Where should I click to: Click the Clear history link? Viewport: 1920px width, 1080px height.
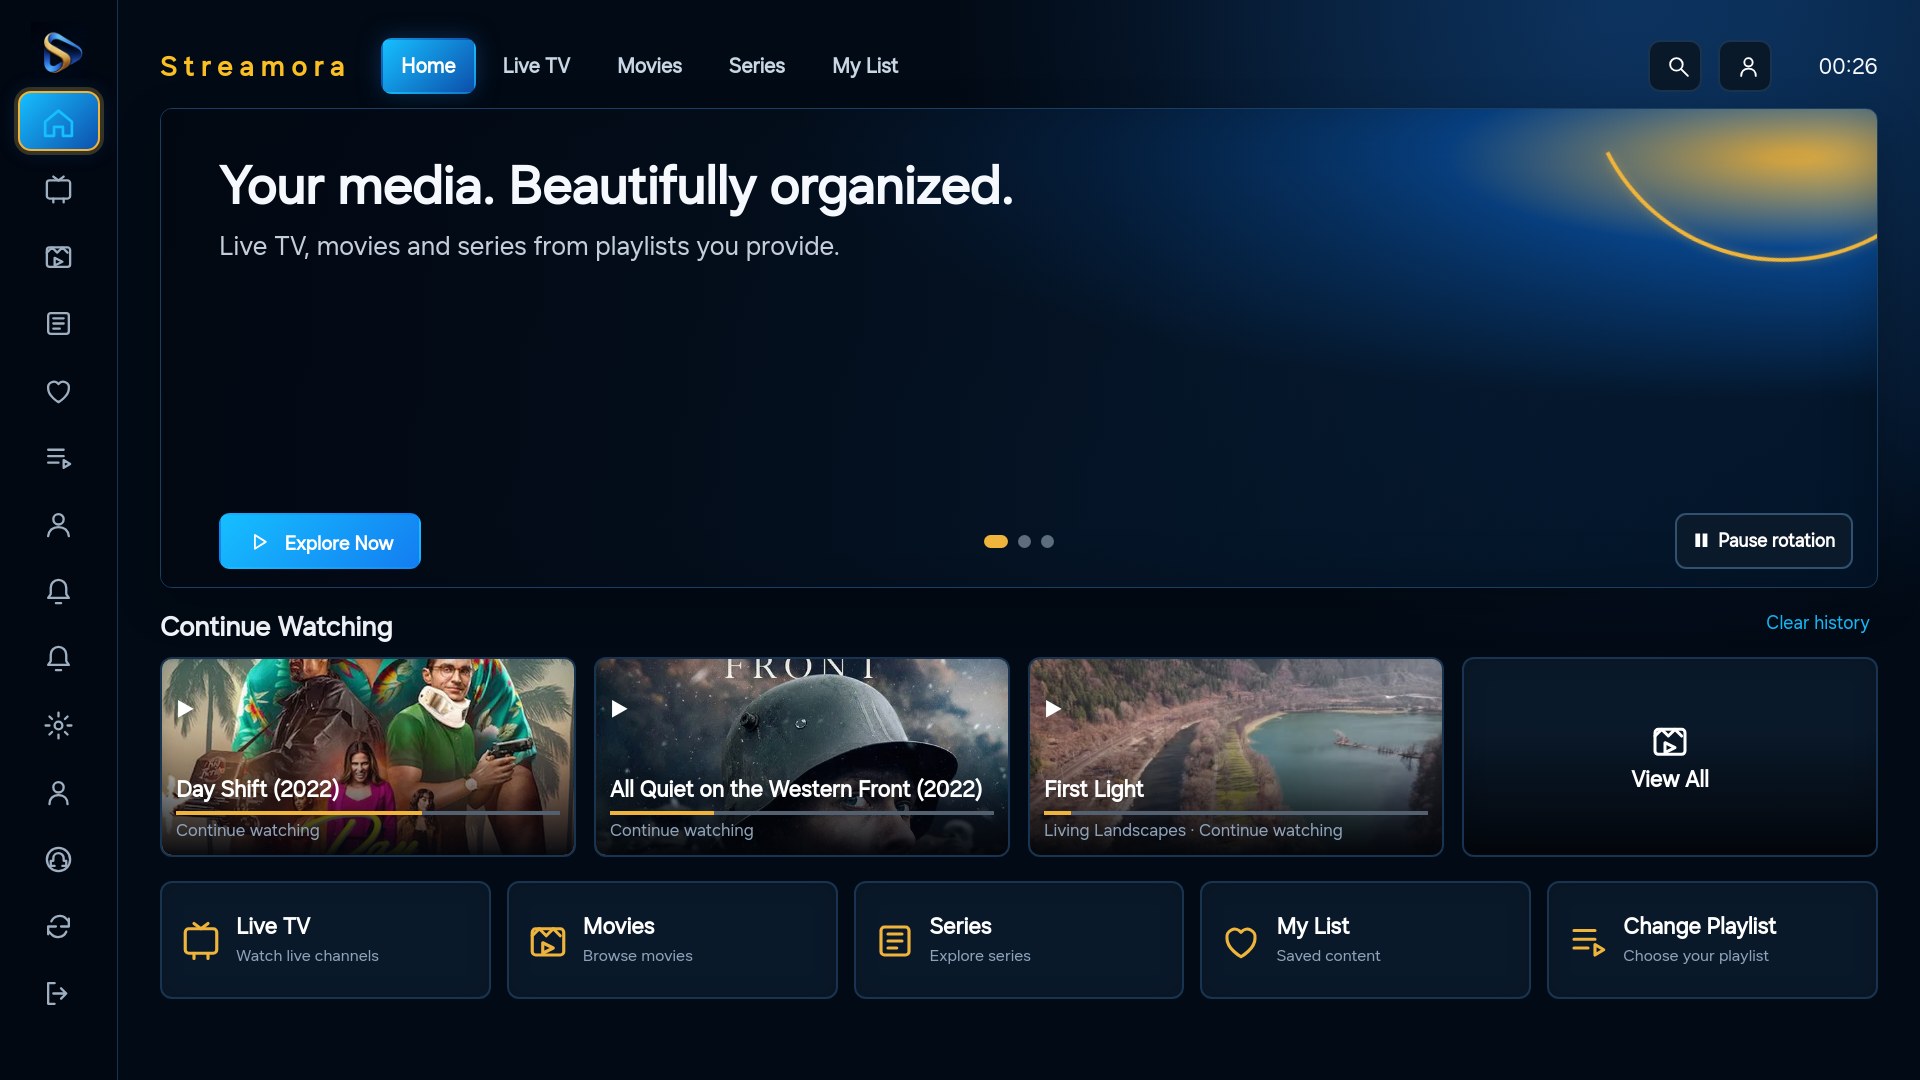click(1817, 622)
